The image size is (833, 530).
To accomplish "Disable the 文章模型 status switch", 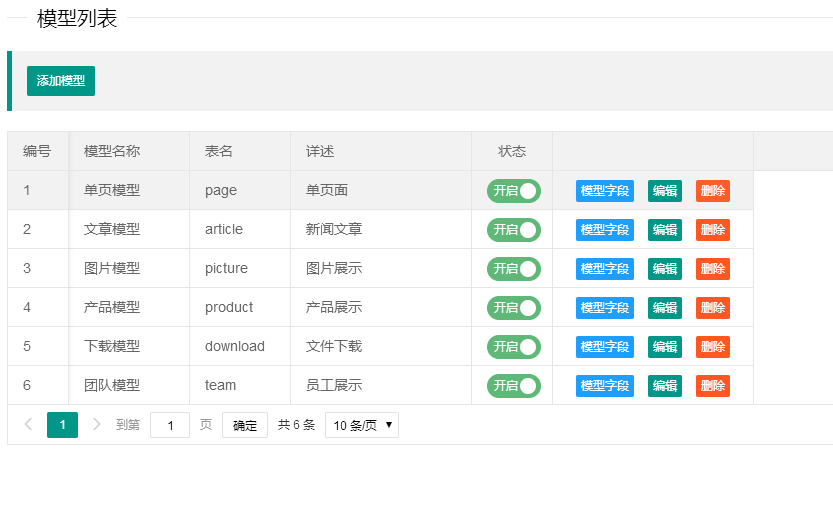I will pos(513,230).
